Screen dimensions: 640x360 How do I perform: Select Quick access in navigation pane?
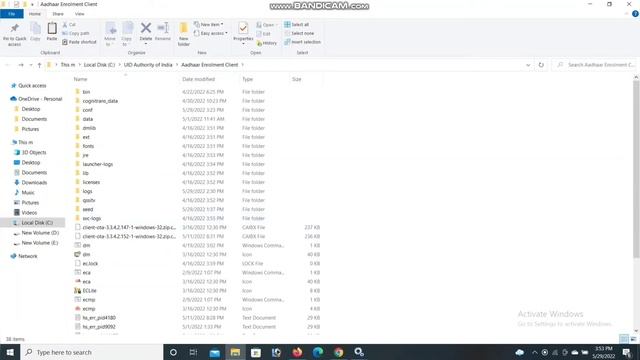pos(32,86)
